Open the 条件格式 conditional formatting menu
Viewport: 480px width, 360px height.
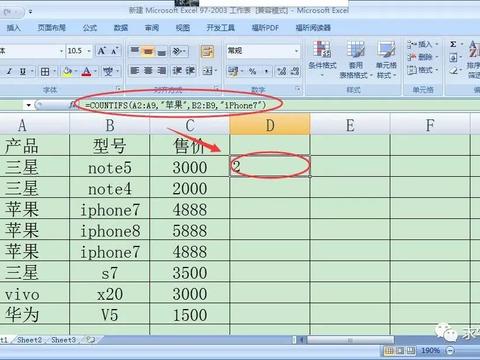[x=322, y=59]
